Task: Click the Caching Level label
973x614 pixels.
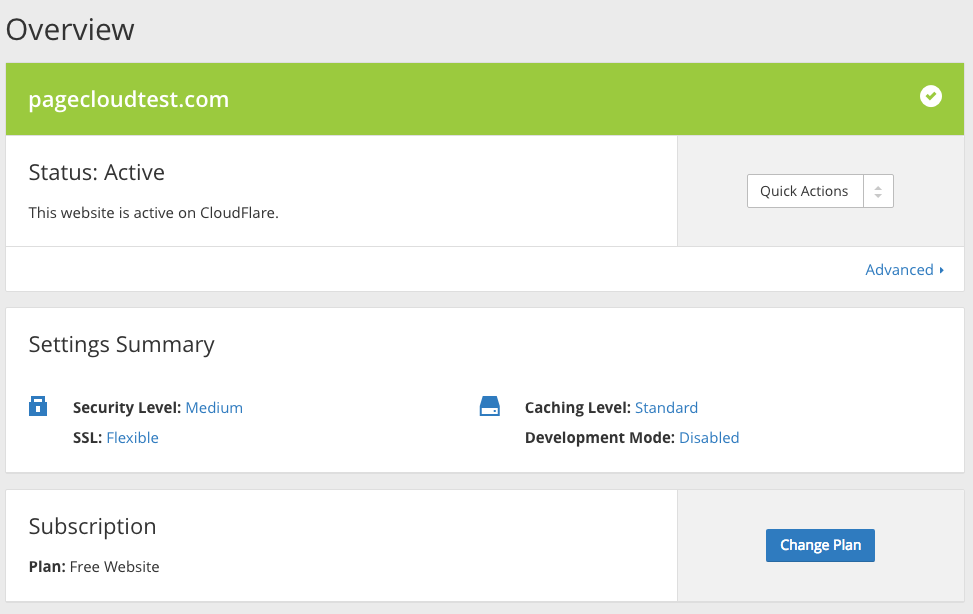Action: [578, 408]
